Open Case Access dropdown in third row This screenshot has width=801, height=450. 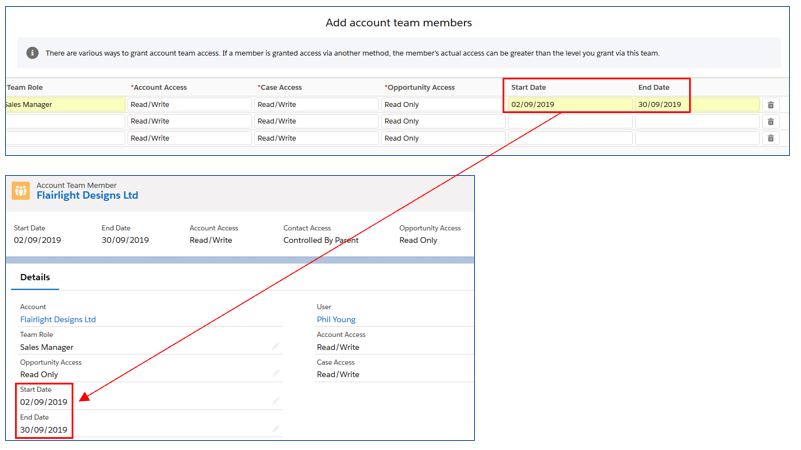pyautogui.click(x=316, y=138)
